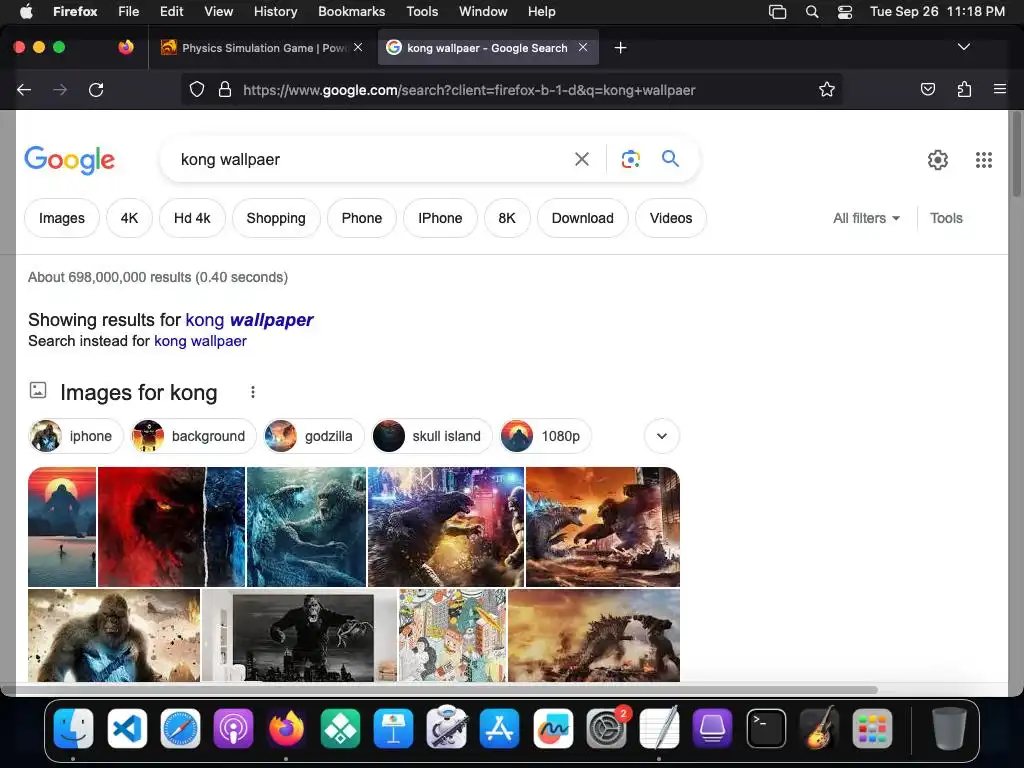This screenshot has height=768, width=1024.
Task: Open the list all tabs dropdown arrow
Action: click(x=963, y=47)
